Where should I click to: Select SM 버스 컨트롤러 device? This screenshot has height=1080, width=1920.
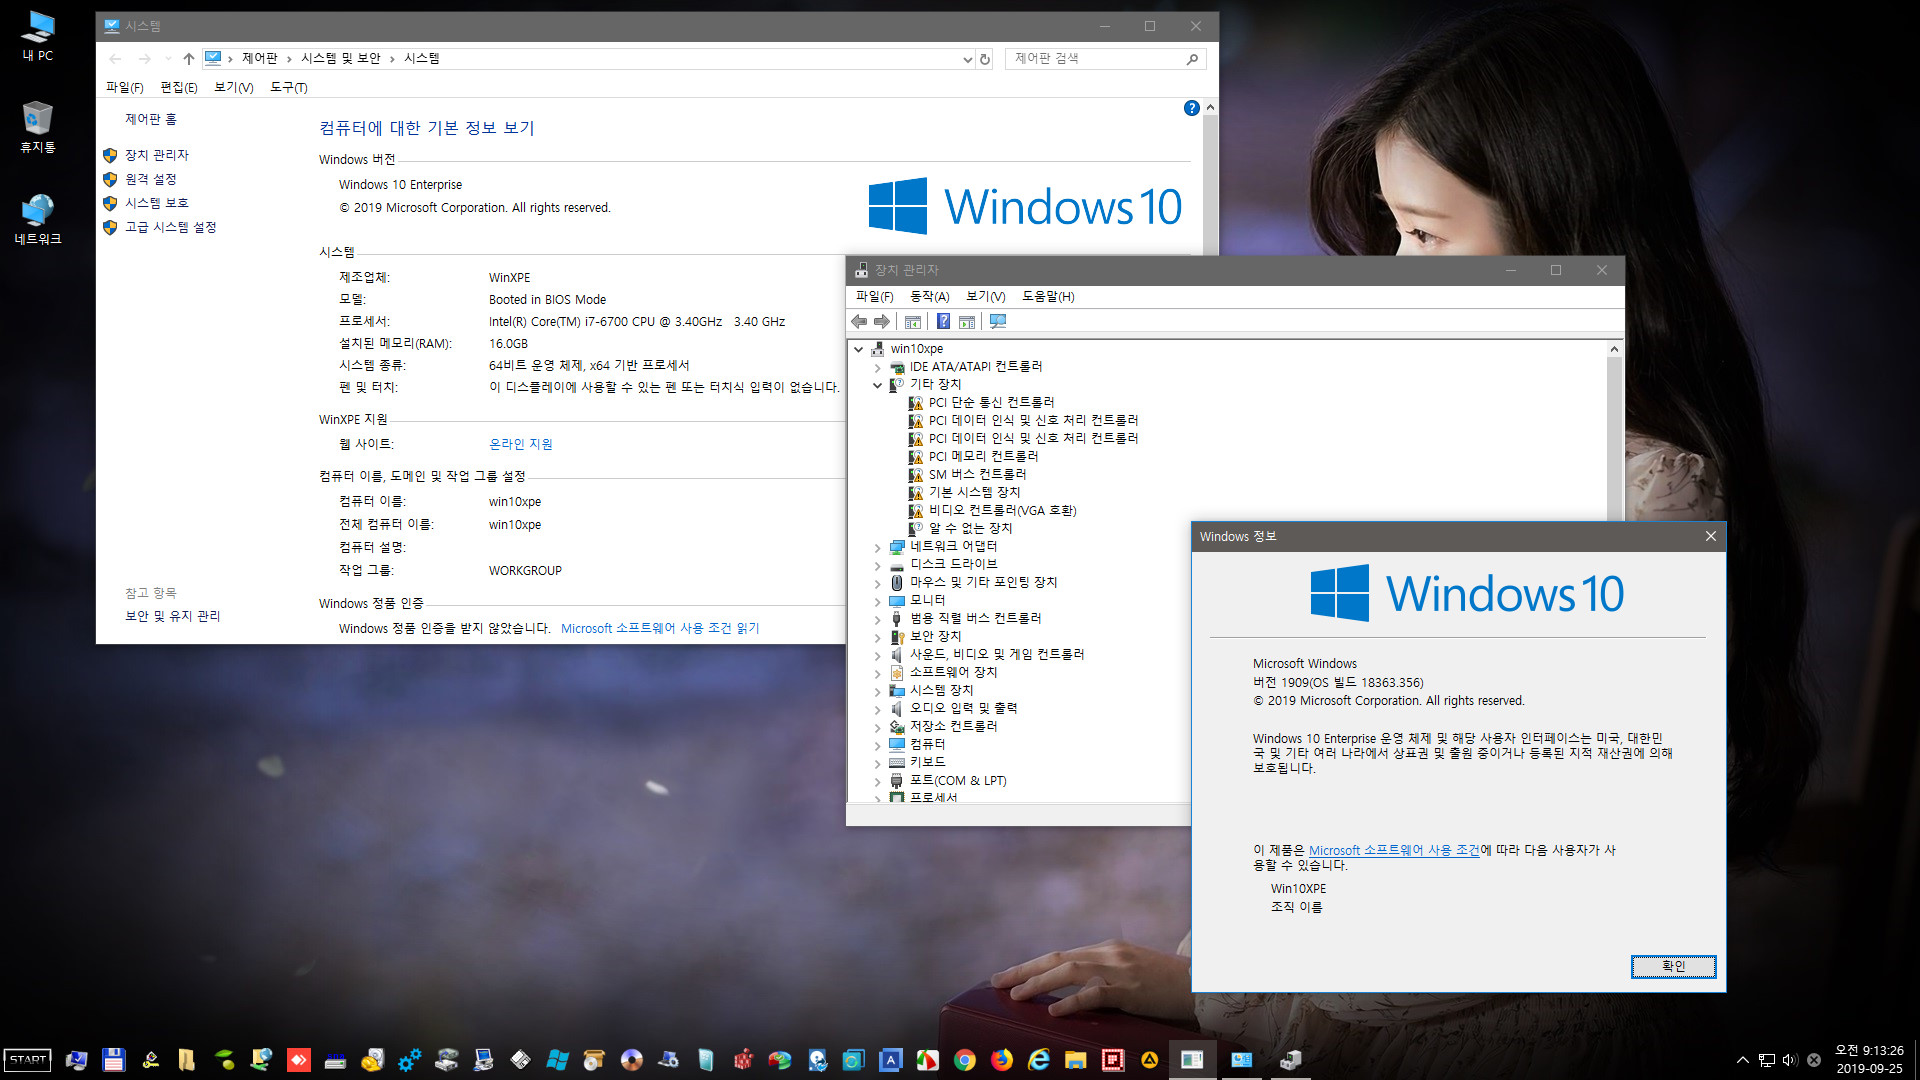point(977,475)
